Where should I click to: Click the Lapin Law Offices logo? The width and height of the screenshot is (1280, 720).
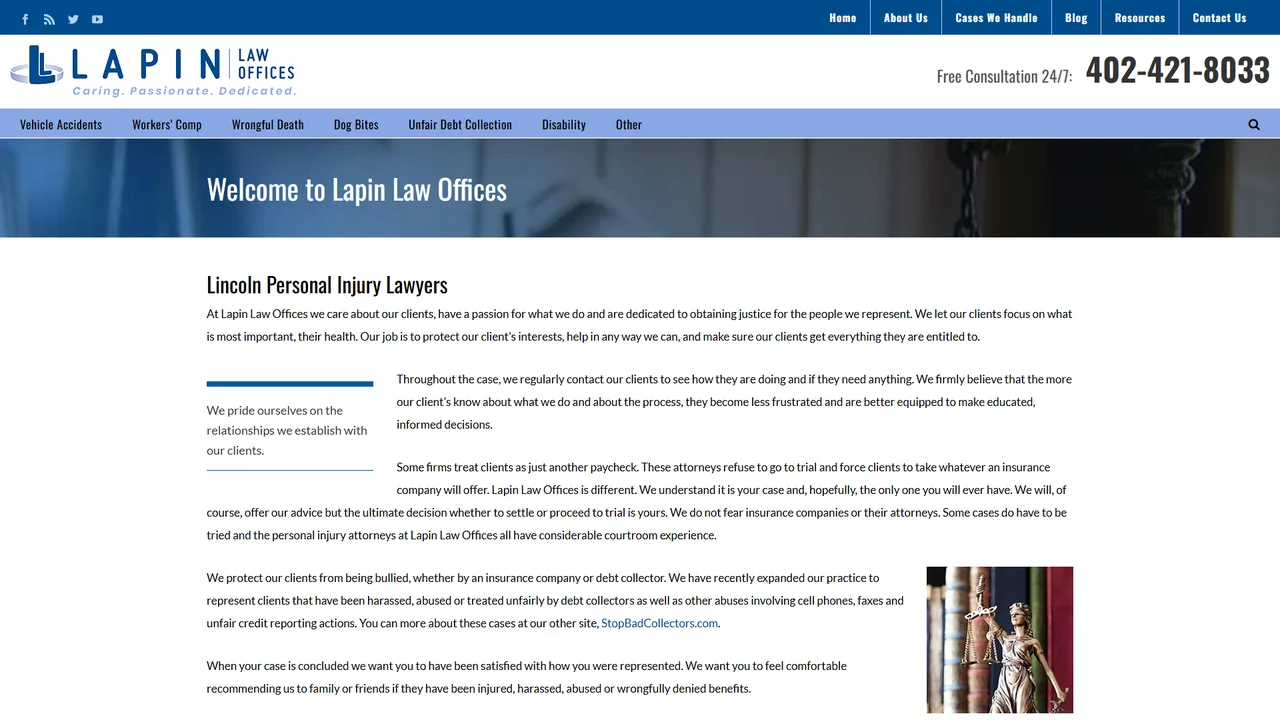coord(153,71)
